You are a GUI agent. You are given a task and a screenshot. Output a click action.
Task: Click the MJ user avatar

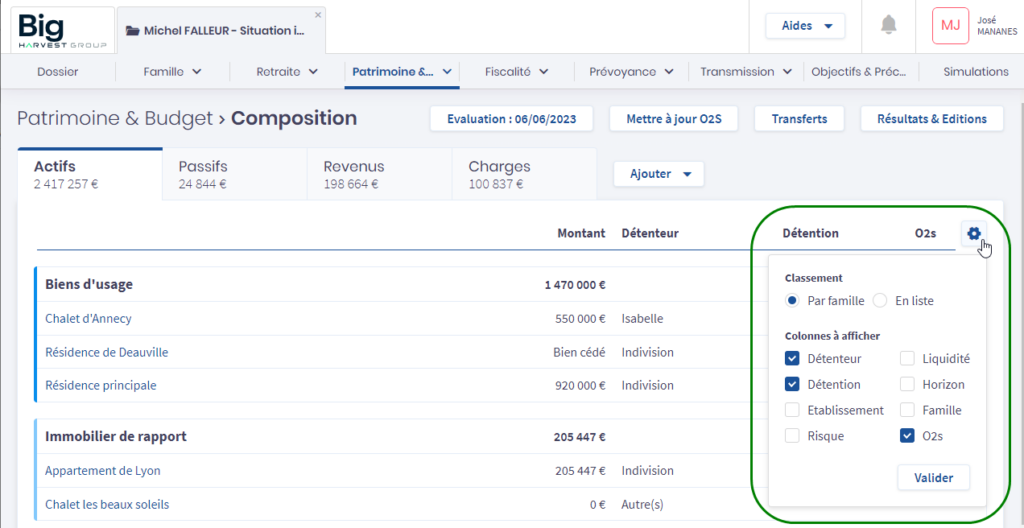click(x=950, y=26)
